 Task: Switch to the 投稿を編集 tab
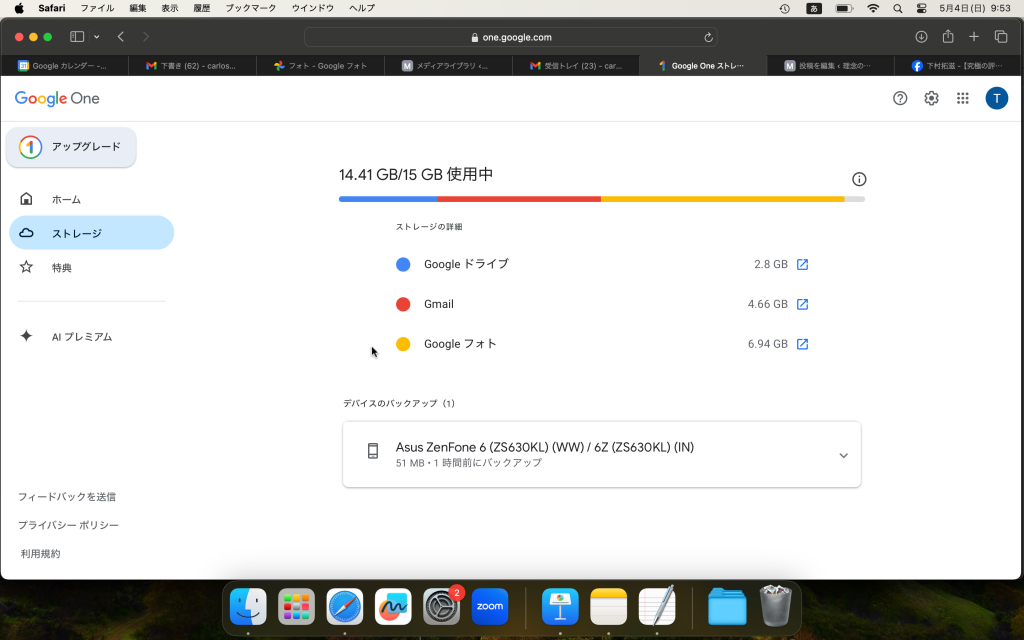[830, 66]
